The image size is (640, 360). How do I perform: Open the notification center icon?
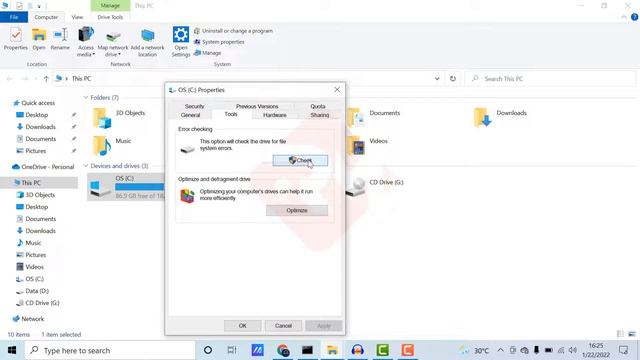click(623, 350)
